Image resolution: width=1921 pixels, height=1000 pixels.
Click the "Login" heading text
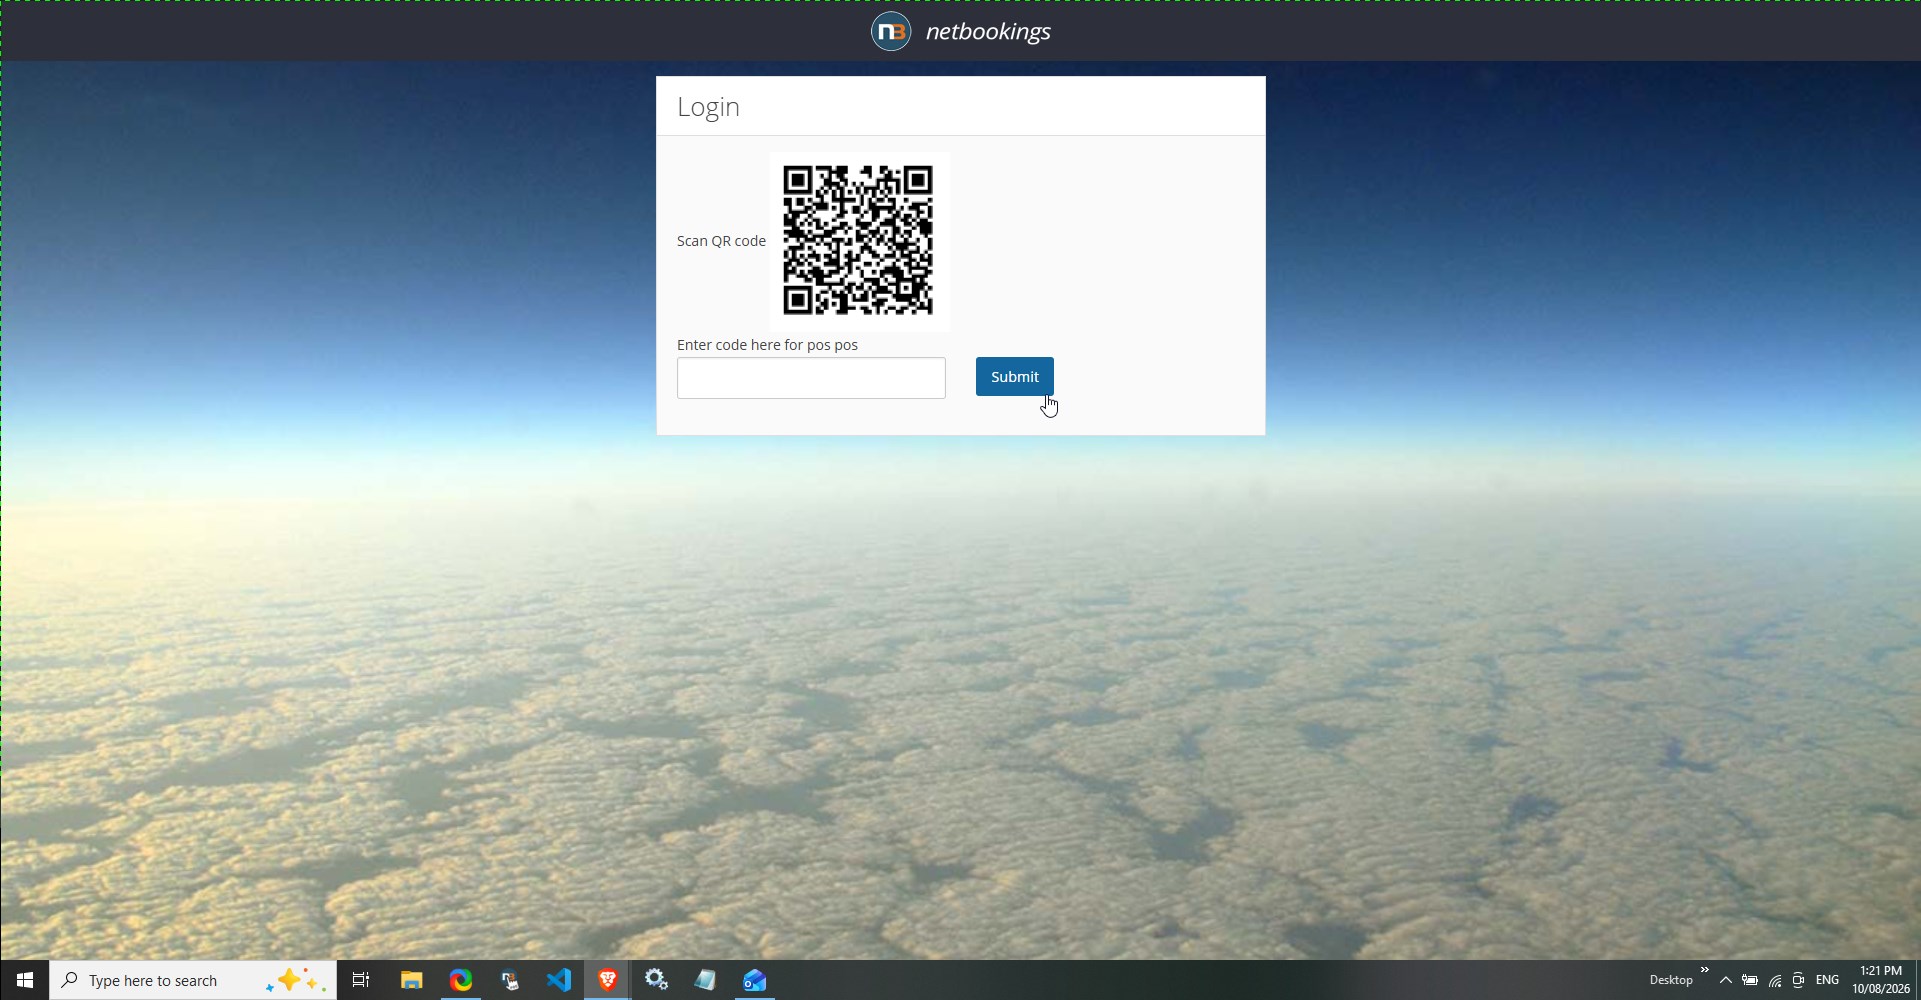coord(708,107)
